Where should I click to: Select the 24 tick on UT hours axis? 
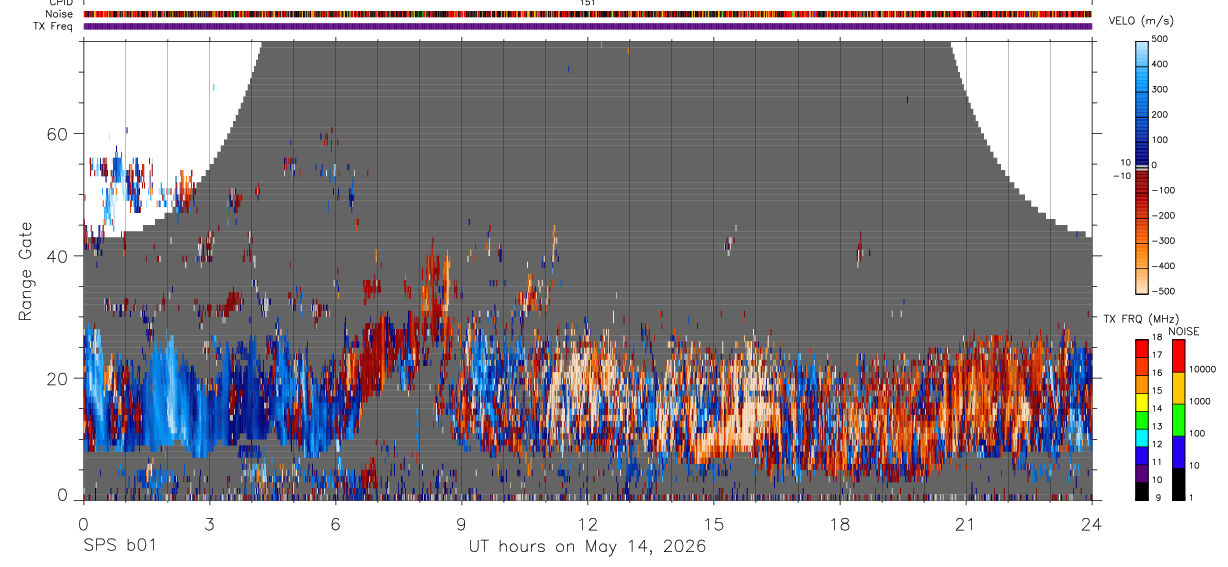1091,523
